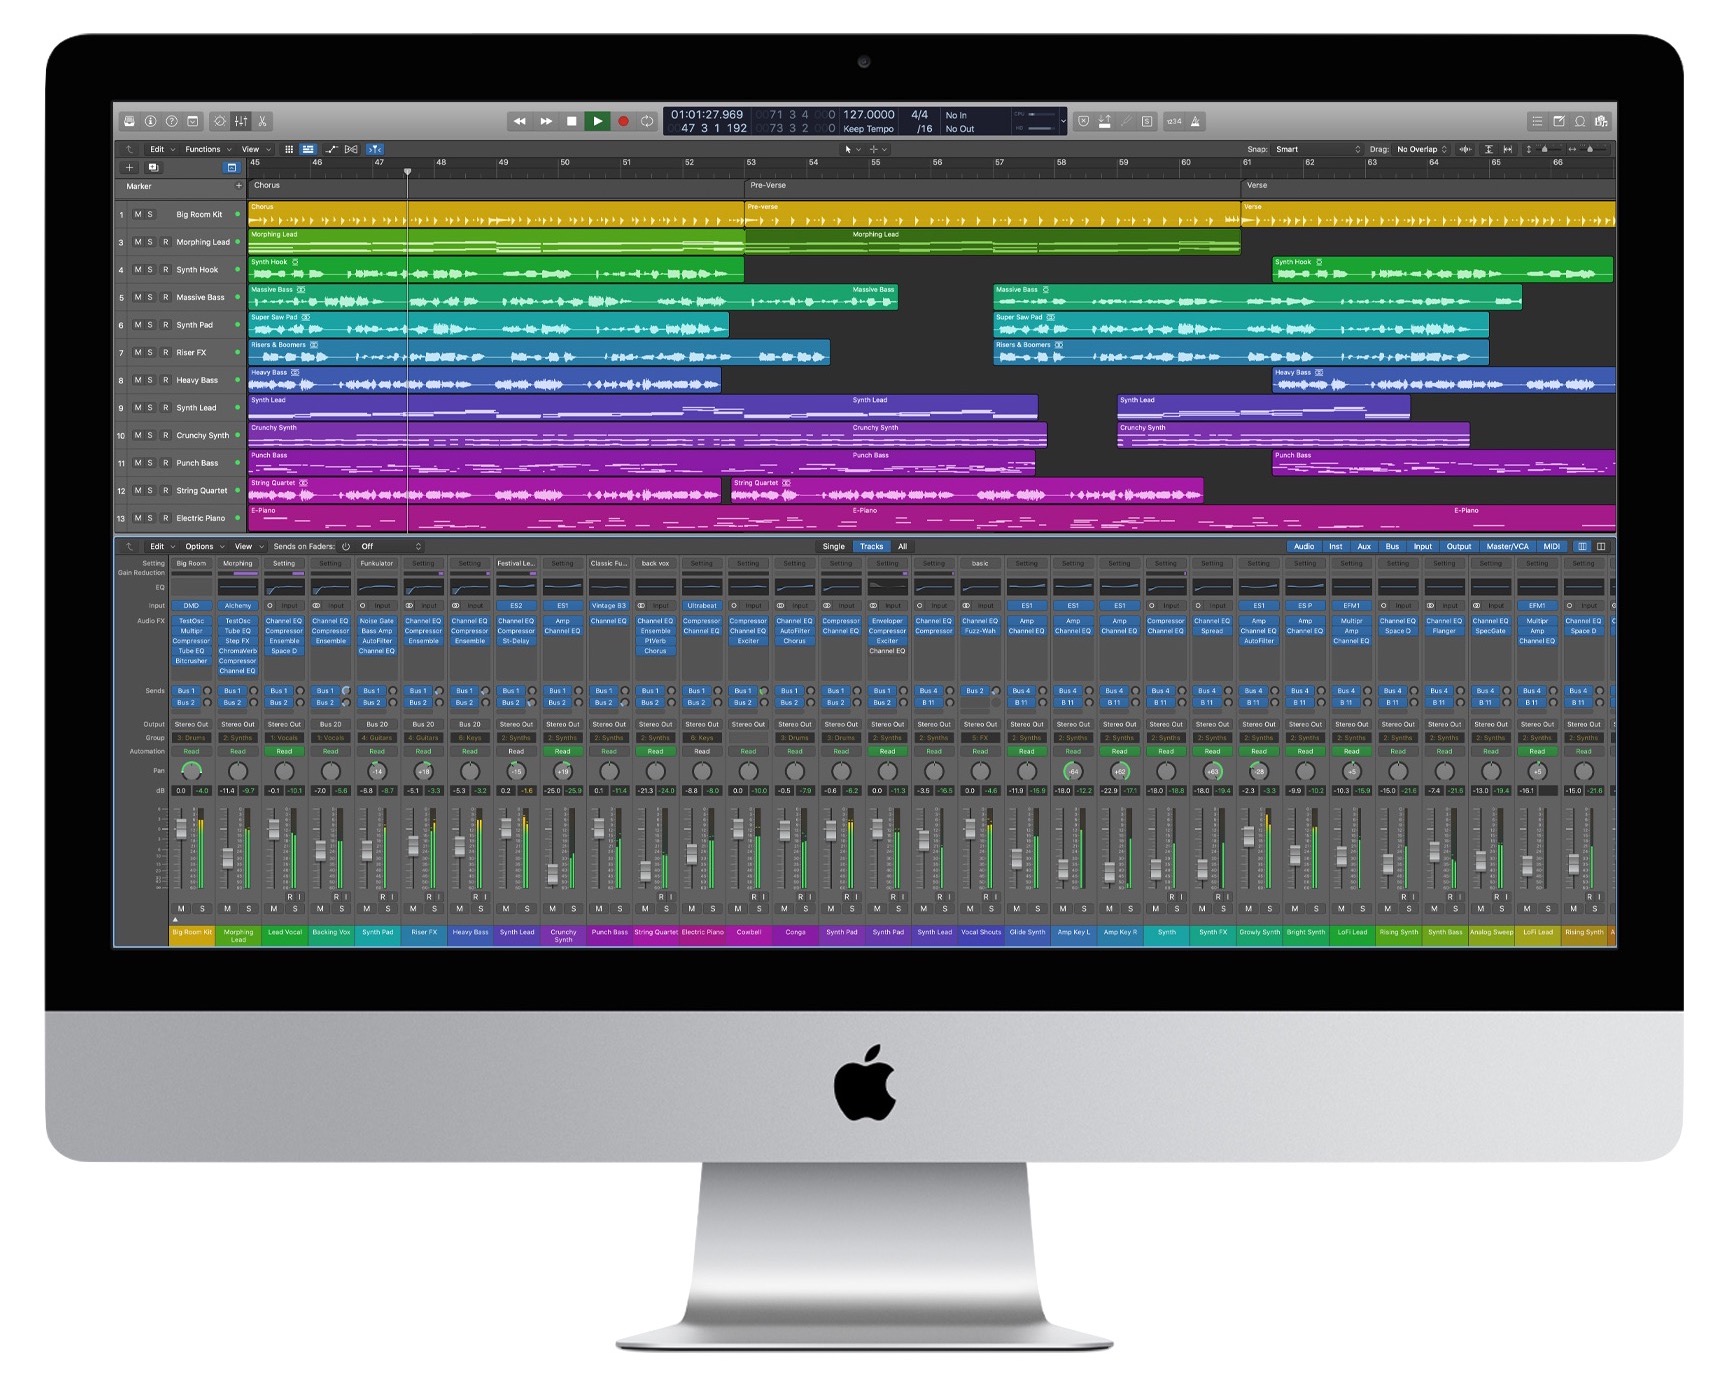Click the Play button in transport
Viewport: 1724px width, 1389px height.
[x=597, y=121]
